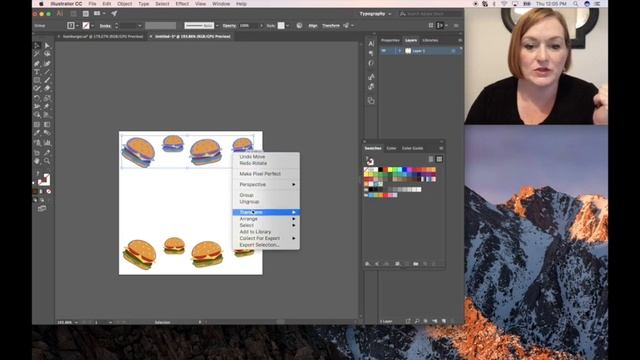The height and width of the screenshot is (360, 640).
Task: Select the Line Segment tool
Action: [47, 72]
